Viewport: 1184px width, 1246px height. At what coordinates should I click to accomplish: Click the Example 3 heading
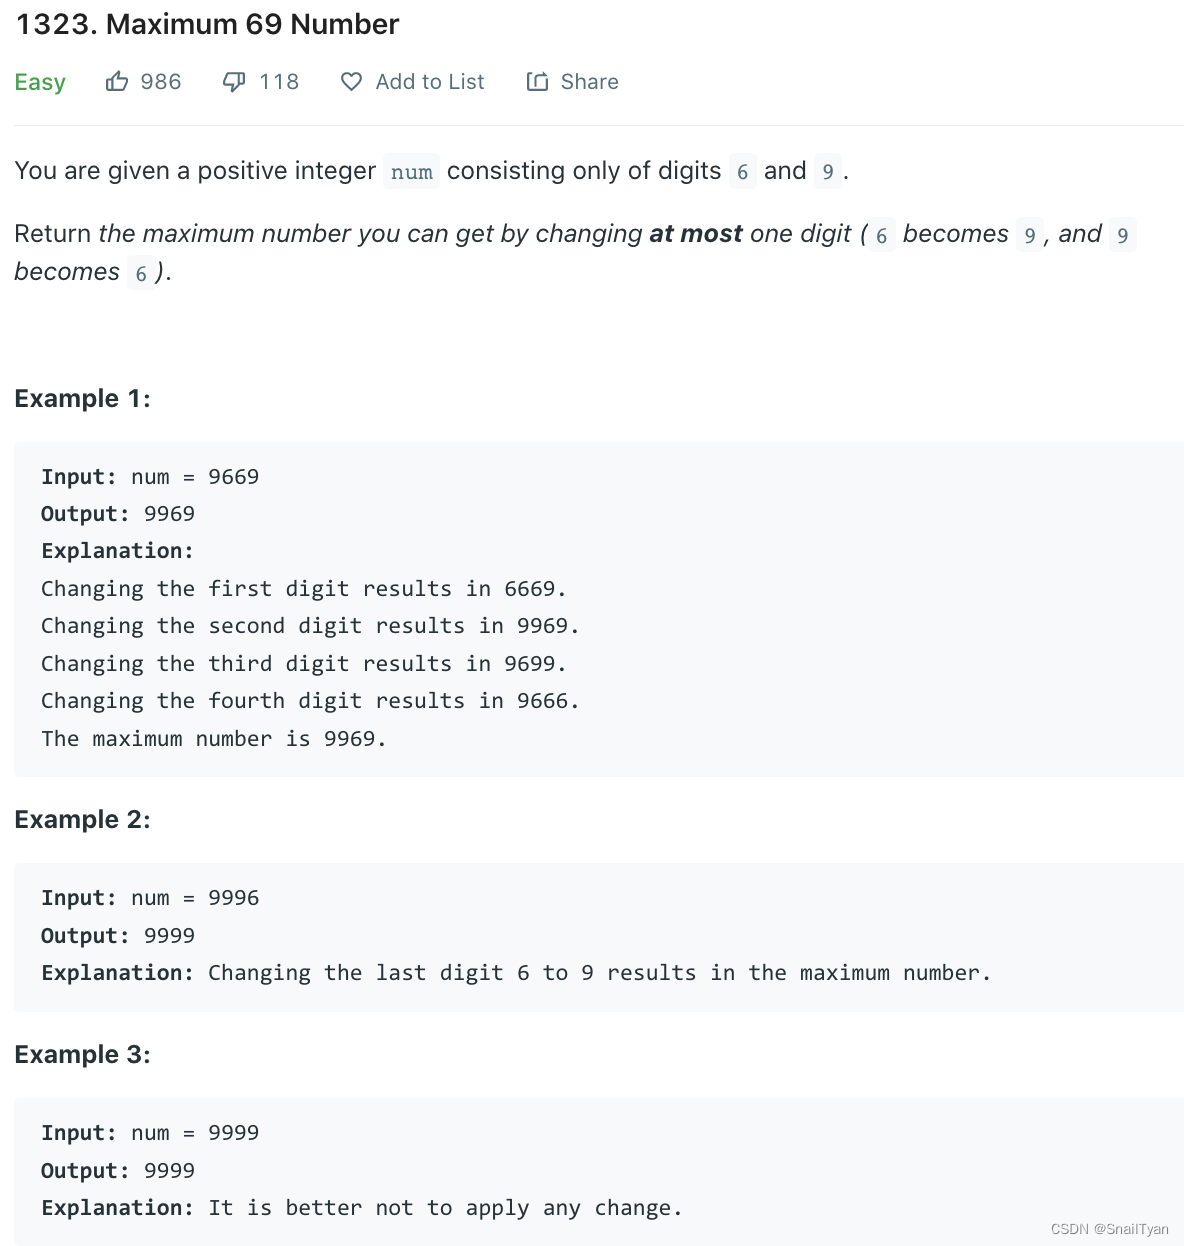tap(82, 1054)
